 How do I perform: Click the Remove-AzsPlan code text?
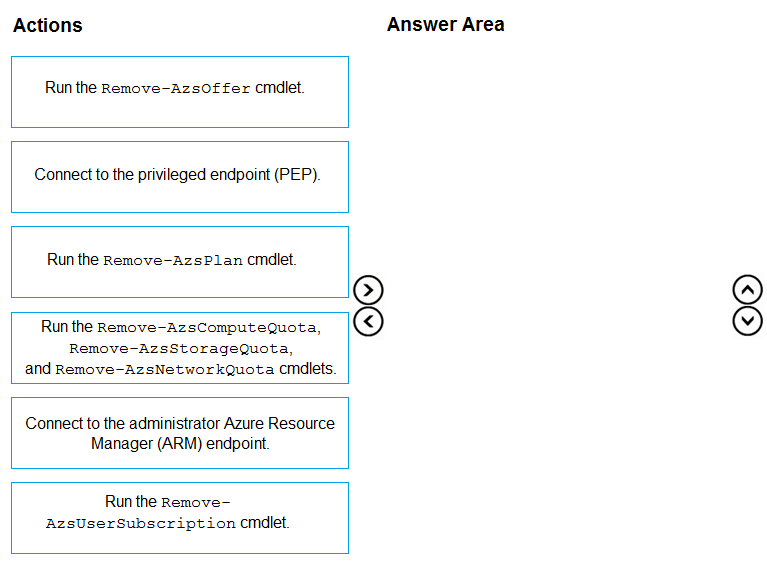pos(173,261)
